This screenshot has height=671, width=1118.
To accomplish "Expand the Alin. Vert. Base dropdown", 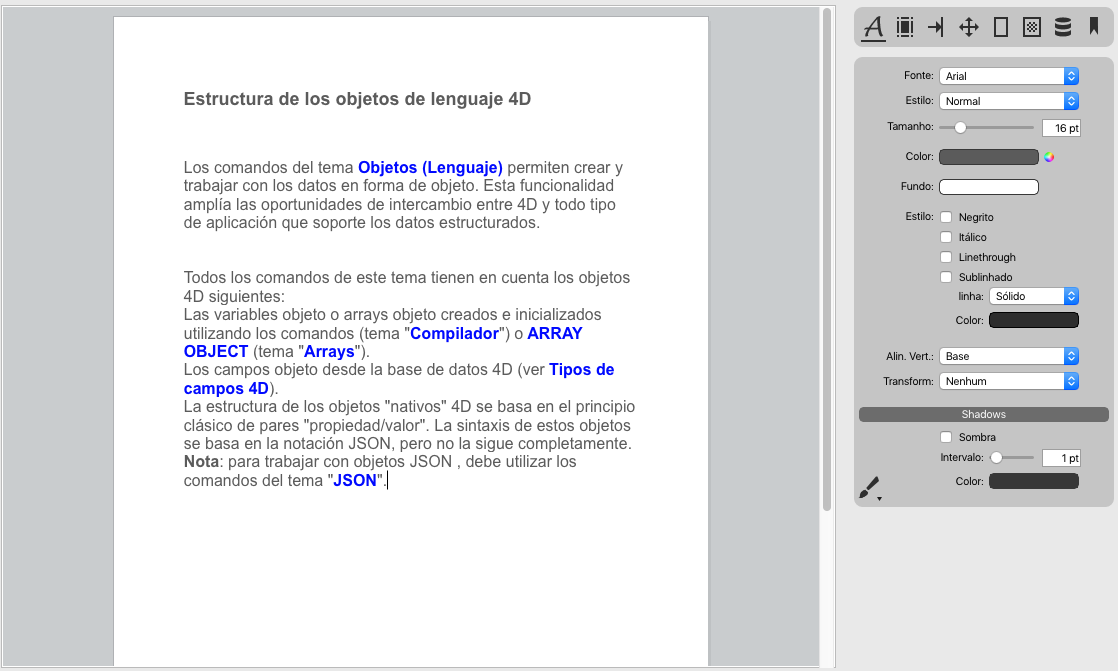I will coord(1008,356).
